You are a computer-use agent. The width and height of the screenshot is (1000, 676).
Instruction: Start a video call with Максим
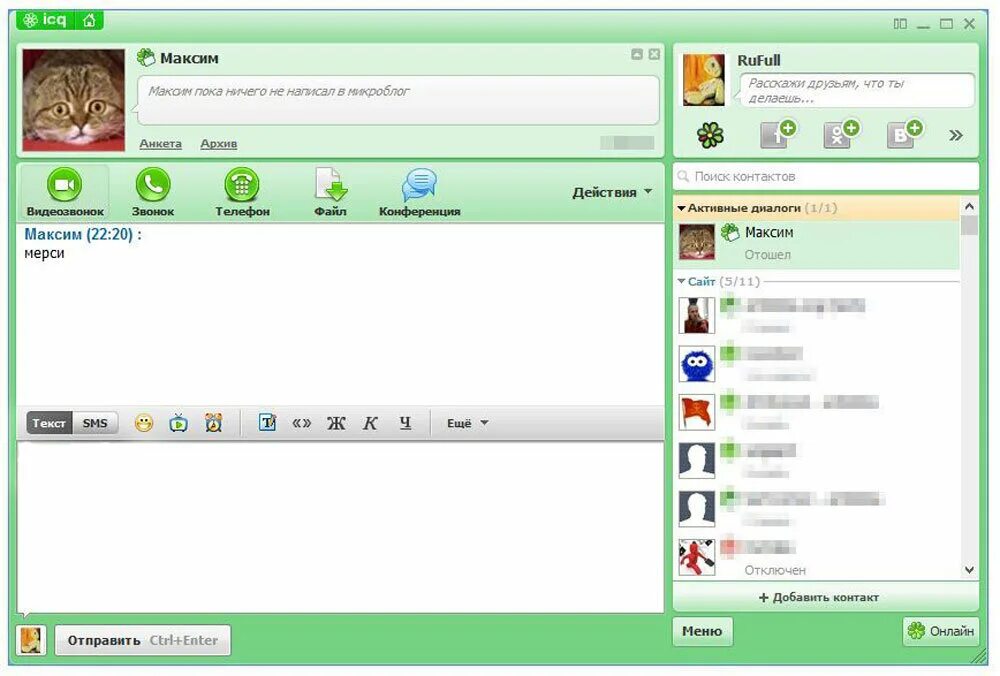64,192
